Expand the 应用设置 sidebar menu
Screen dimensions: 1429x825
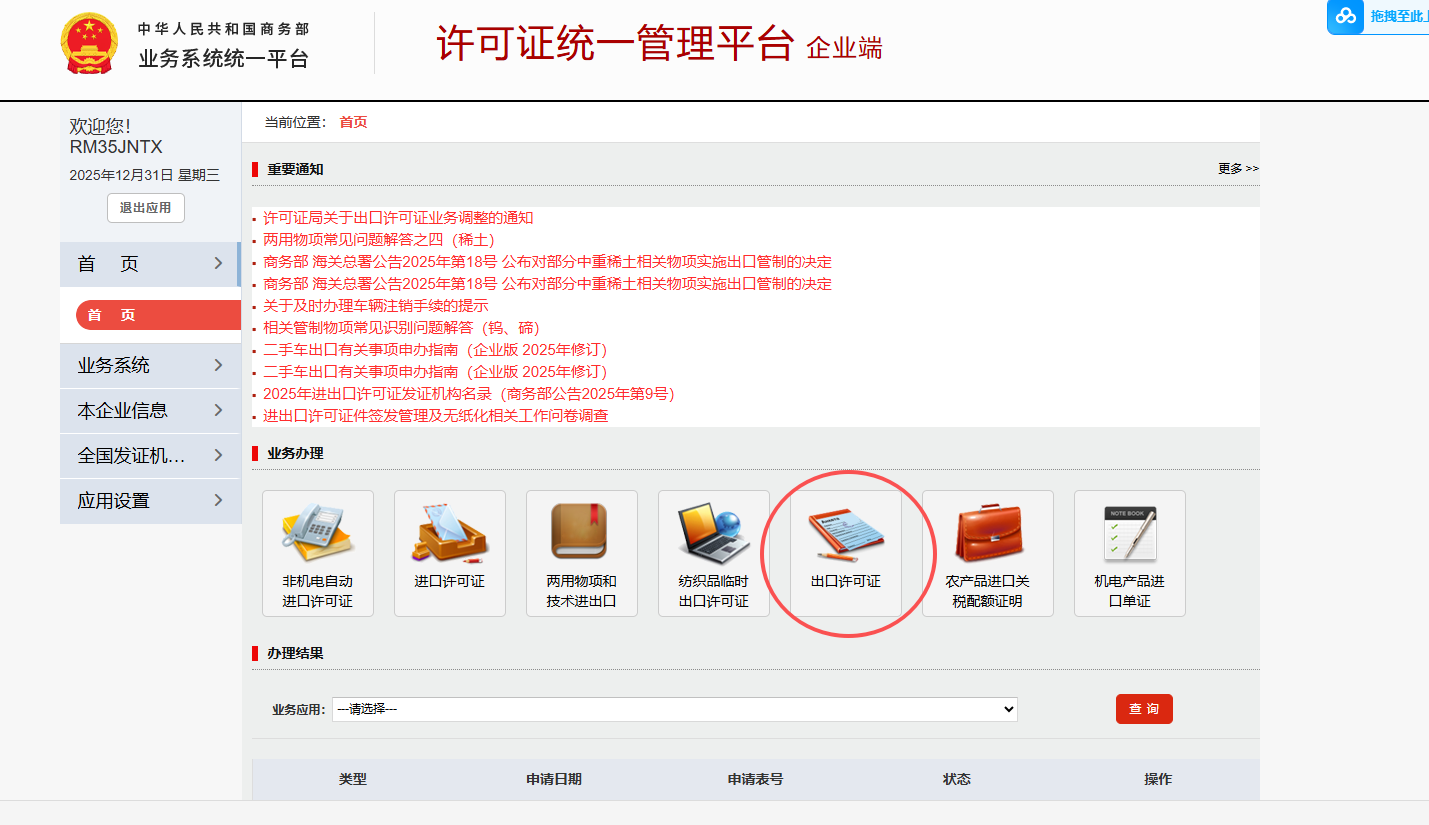tap(150, 501)
